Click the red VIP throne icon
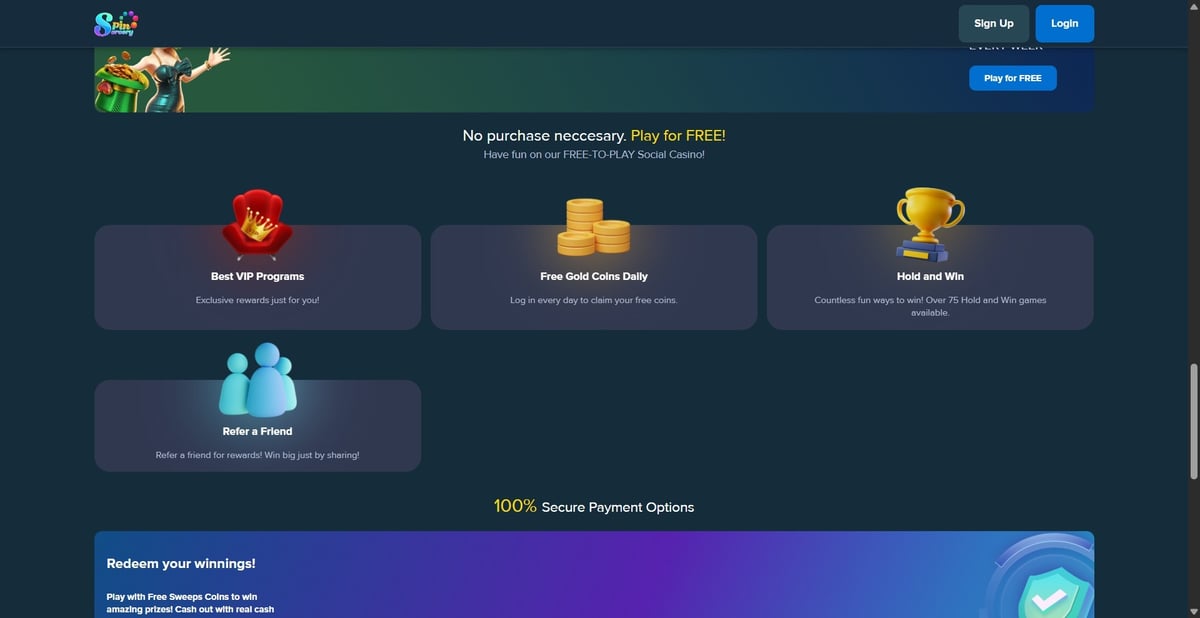 coord(257,226)
